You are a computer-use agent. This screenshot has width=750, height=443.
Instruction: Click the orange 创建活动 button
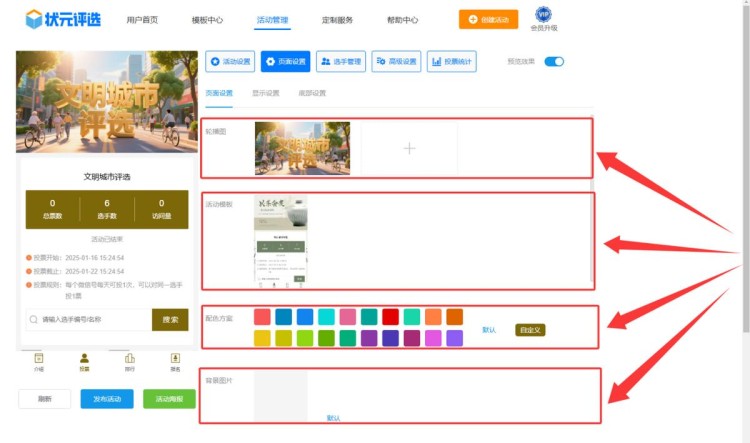[x=488, y=19]
